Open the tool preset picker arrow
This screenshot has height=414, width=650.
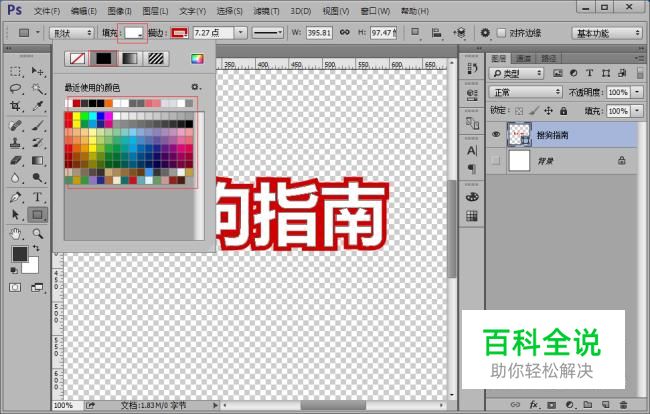[x=38, y=33]
